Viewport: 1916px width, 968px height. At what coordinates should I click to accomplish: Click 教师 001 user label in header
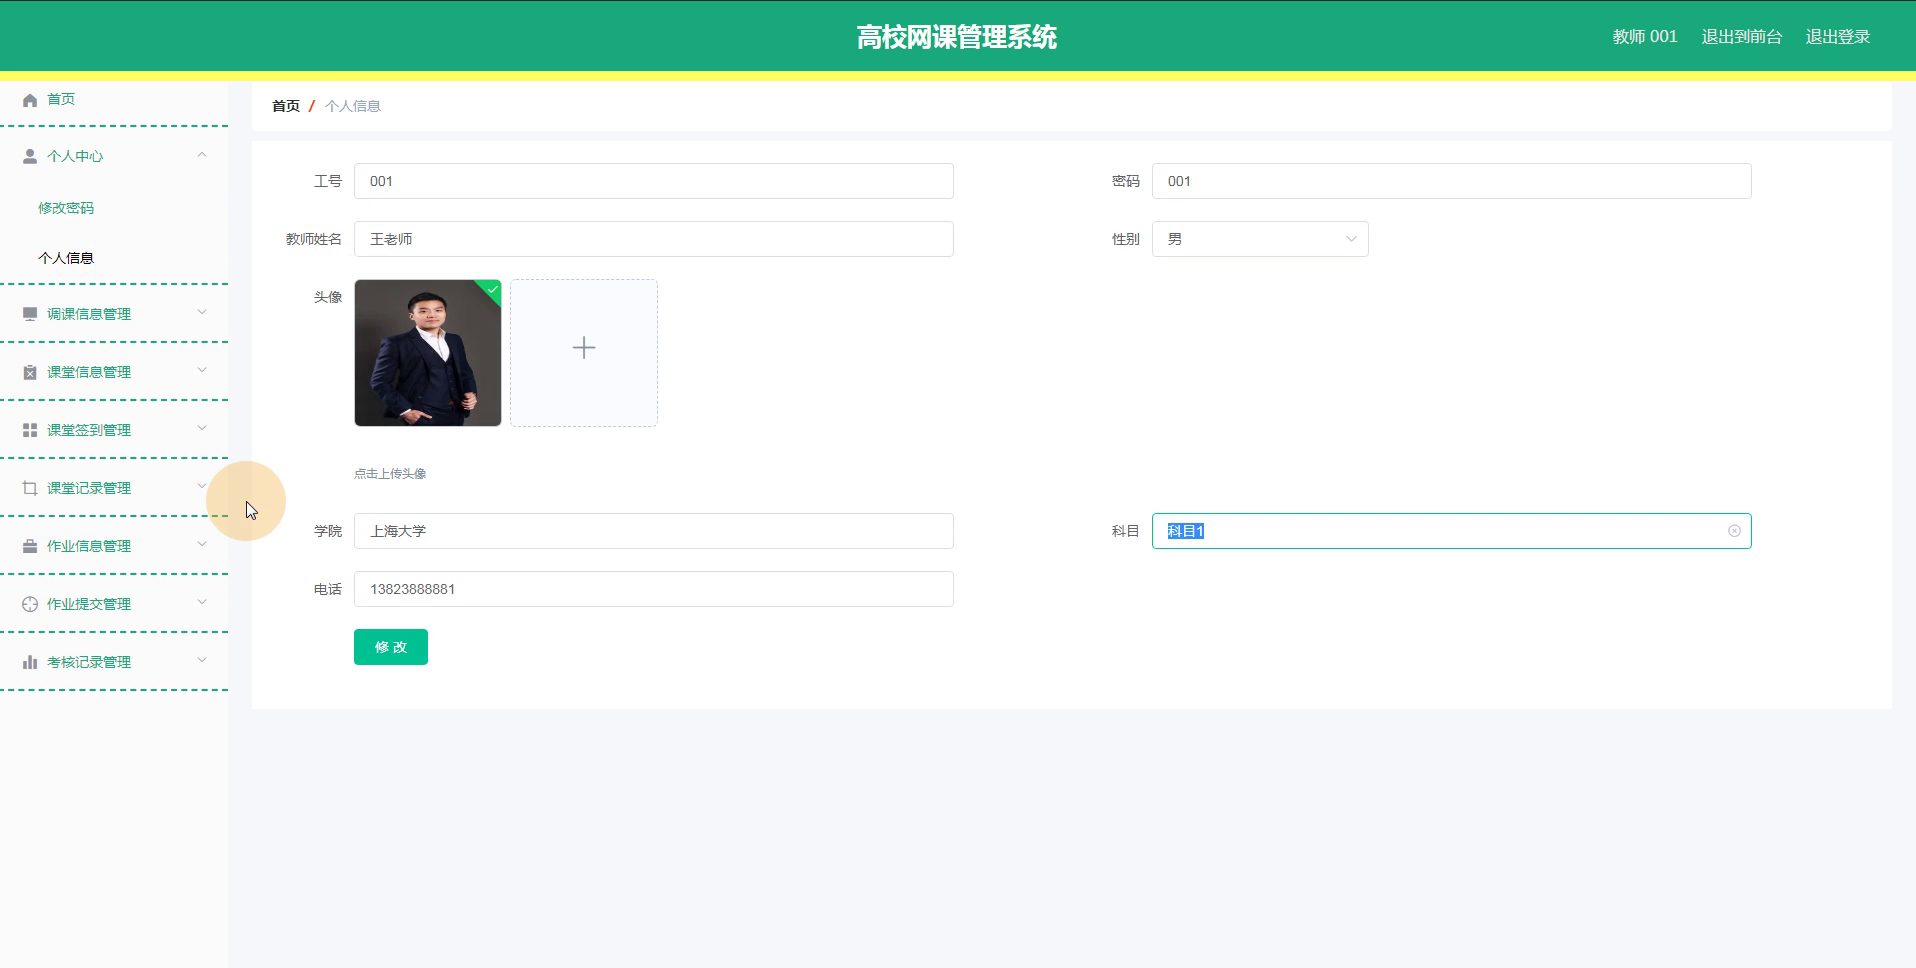1644,37
